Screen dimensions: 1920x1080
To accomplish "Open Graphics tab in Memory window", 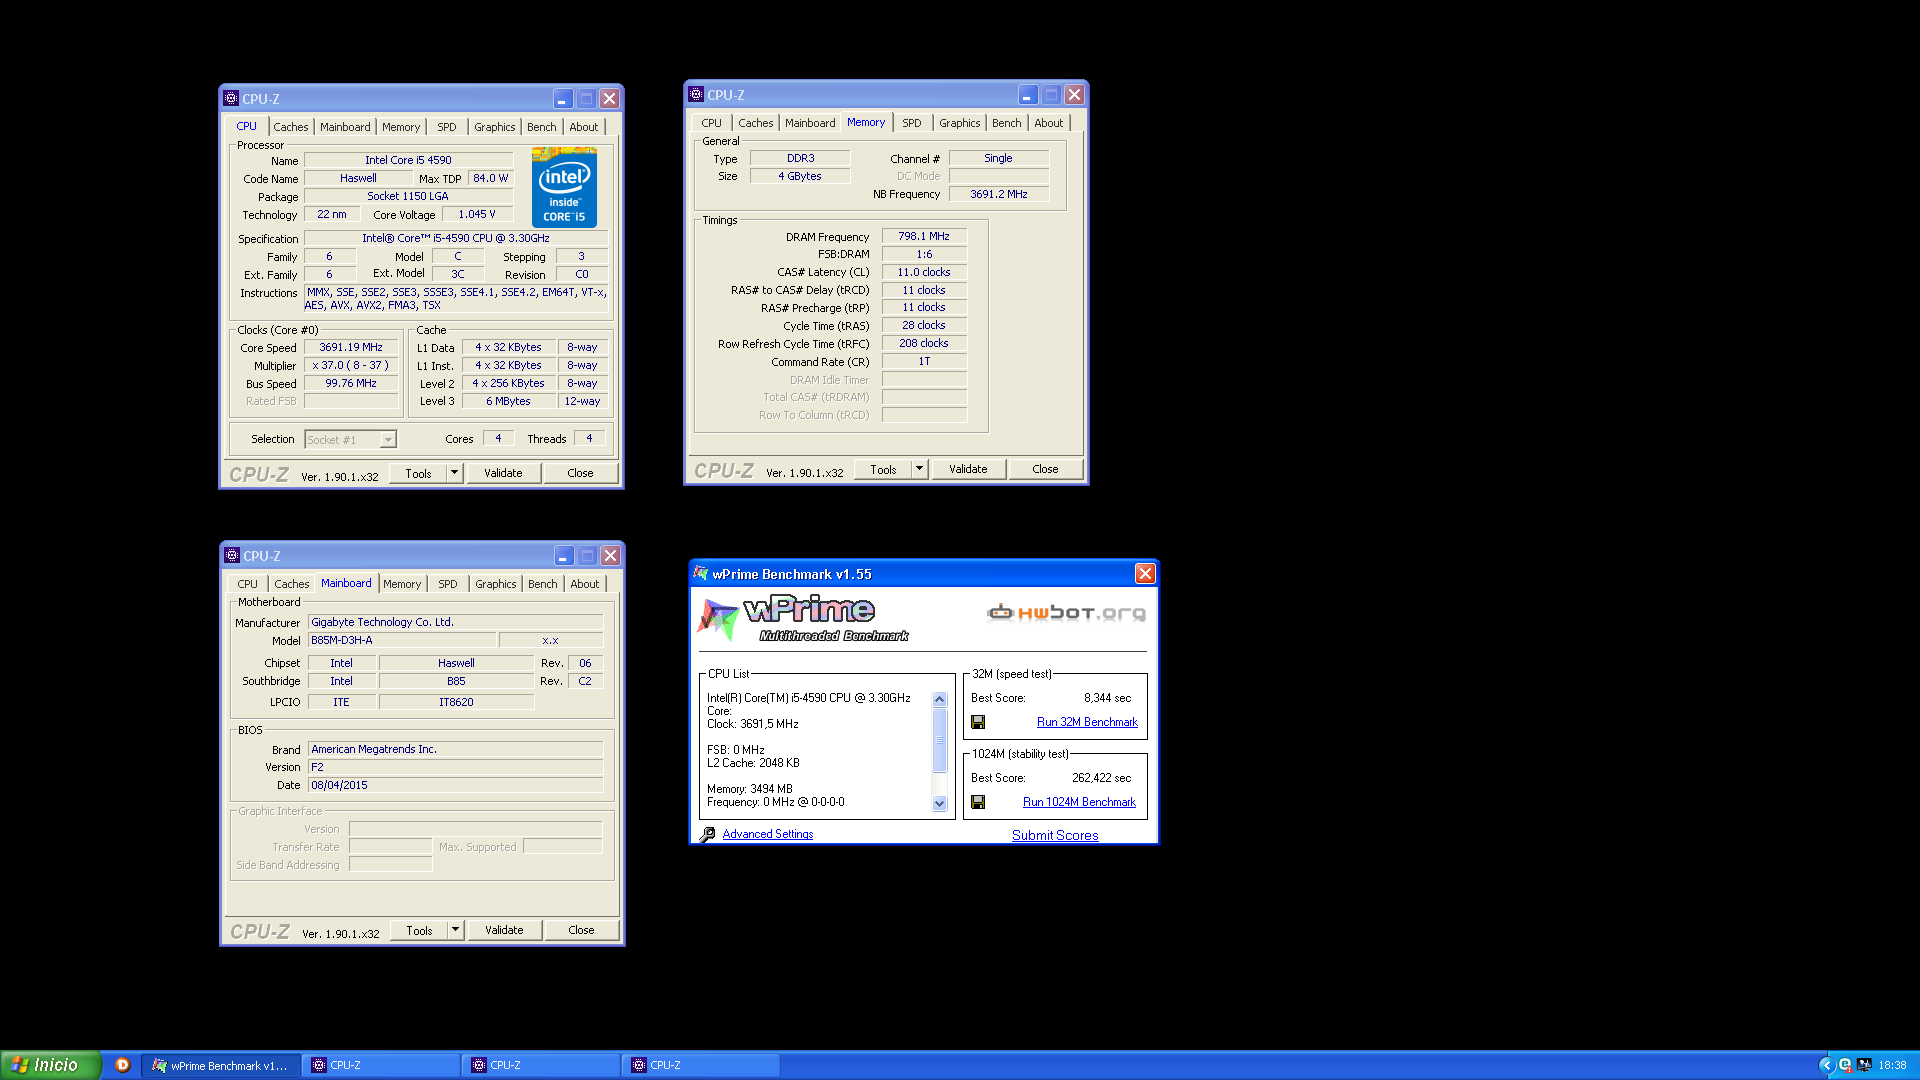I will click(960, 123).
